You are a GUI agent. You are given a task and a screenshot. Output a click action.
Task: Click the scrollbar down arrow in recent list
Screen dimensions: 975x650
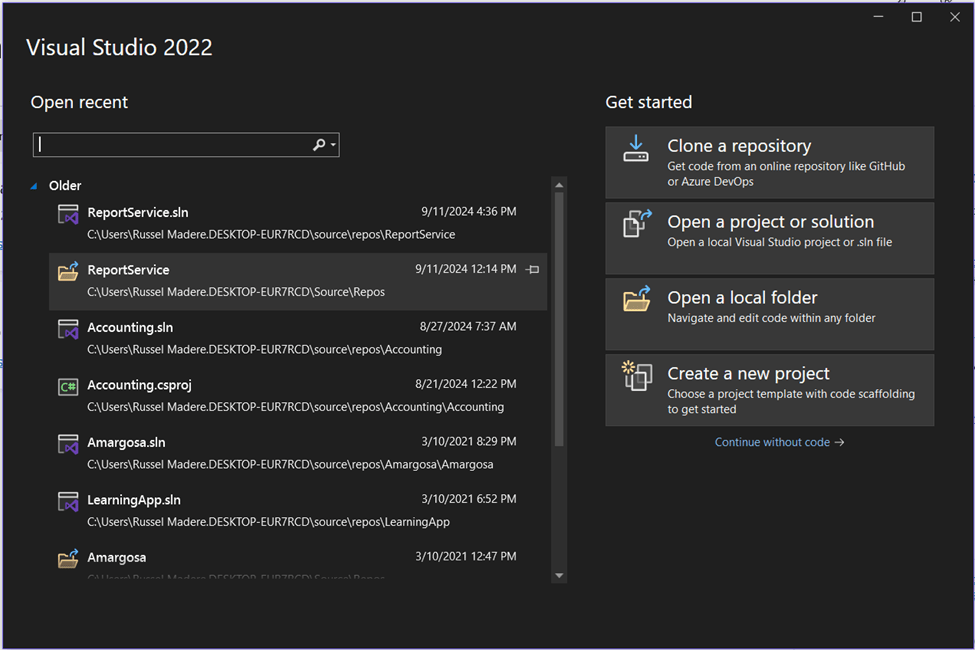[559, 575]
